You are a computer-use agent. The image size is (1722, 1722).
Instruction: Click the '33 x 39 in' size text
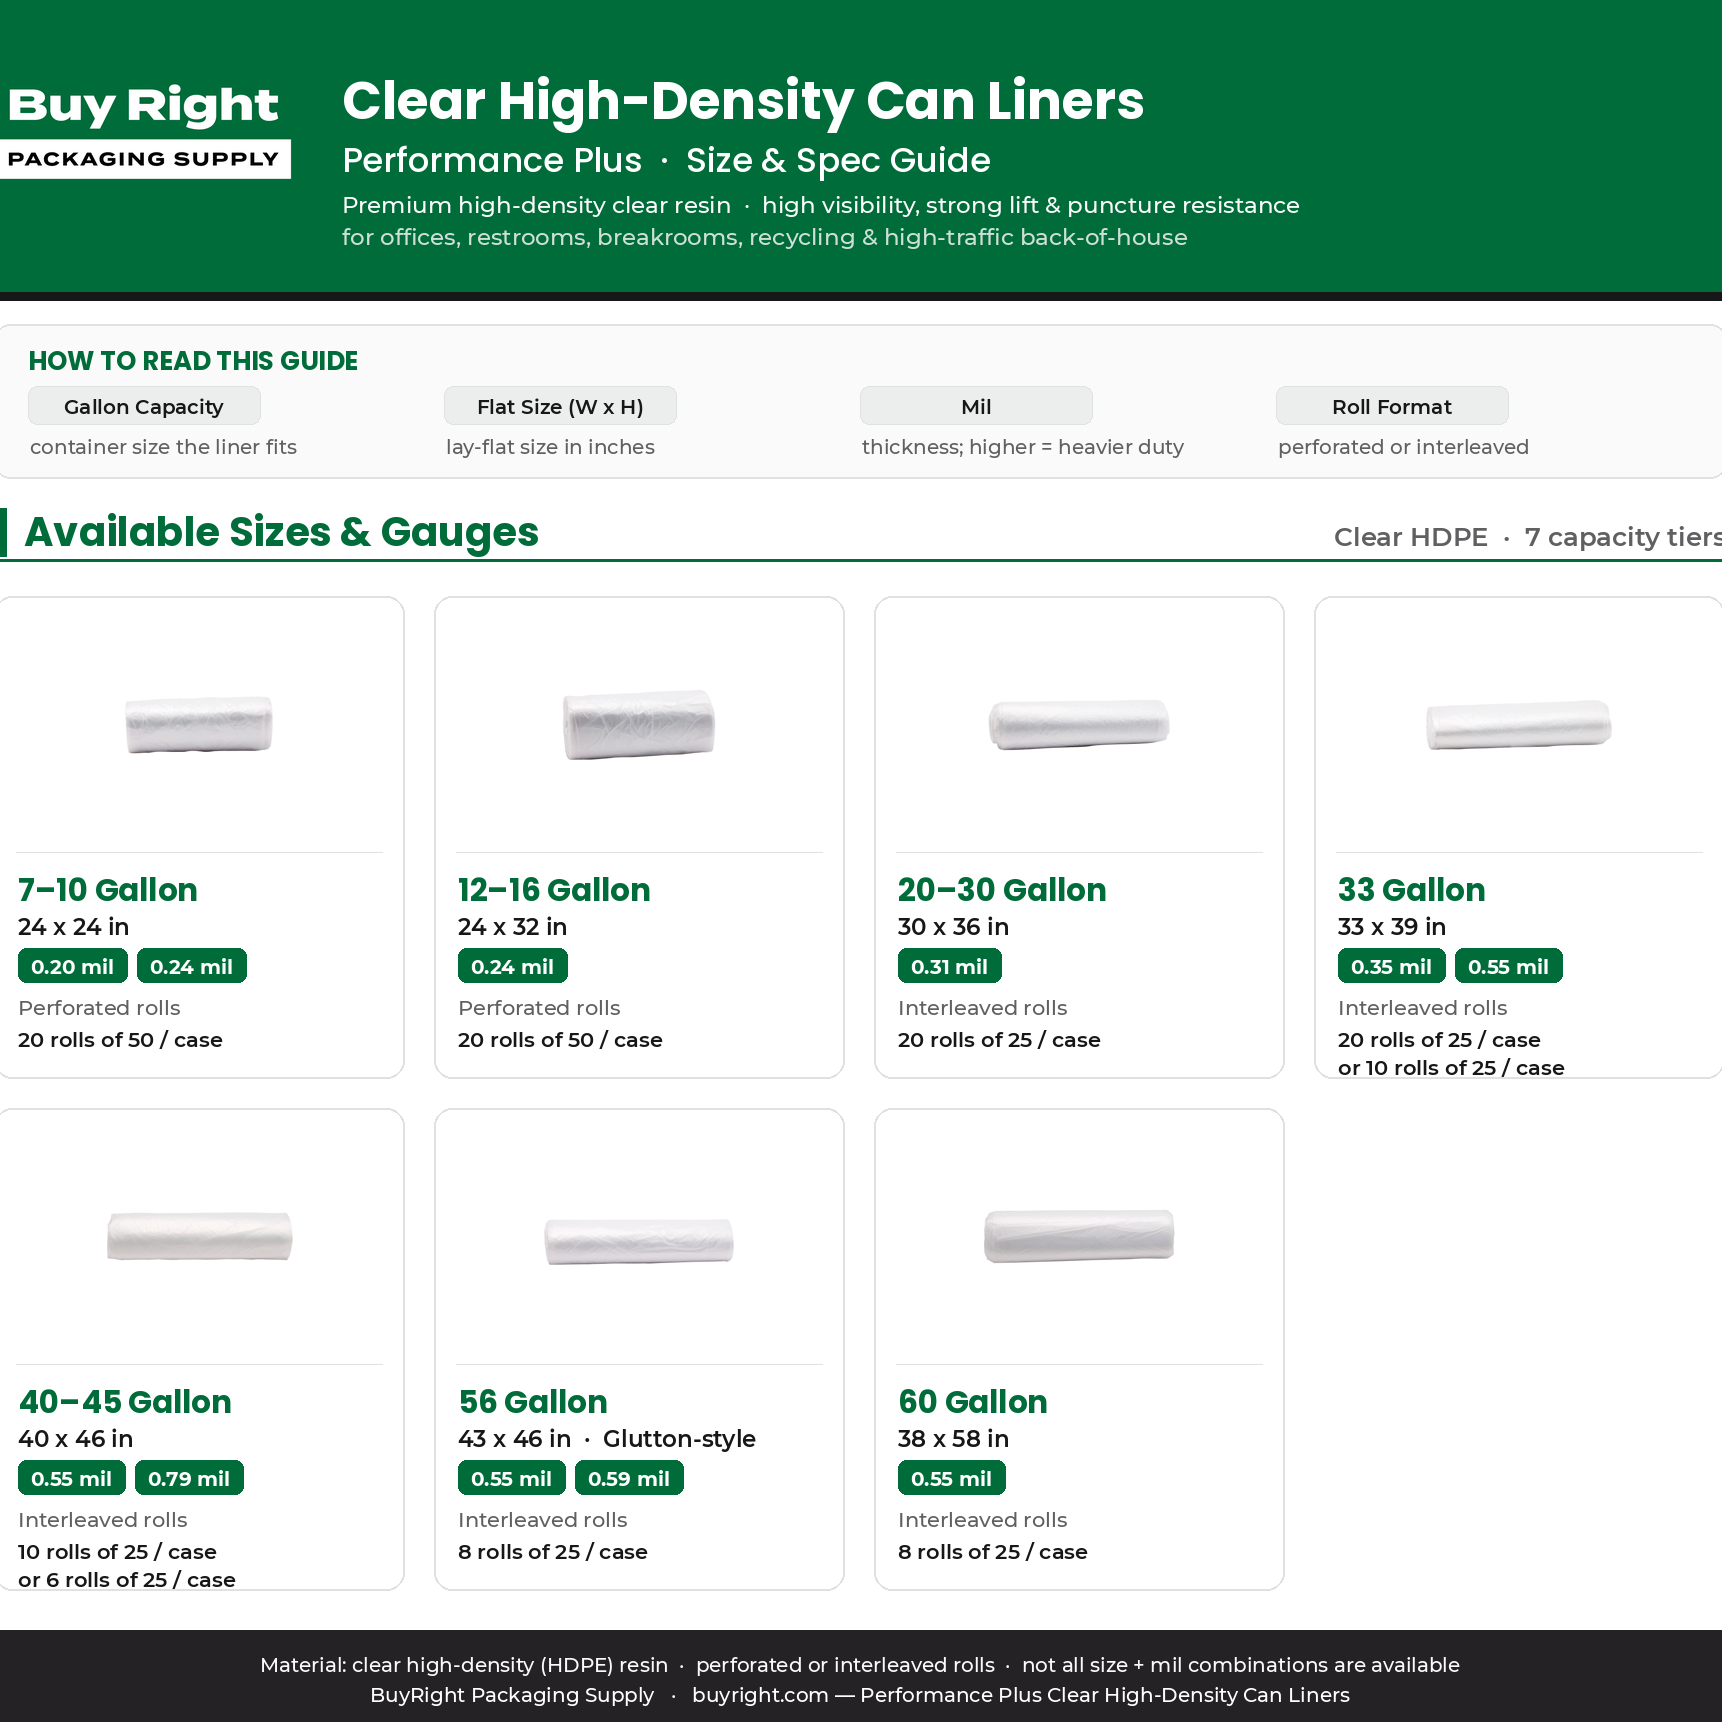tap(1392, 927)
